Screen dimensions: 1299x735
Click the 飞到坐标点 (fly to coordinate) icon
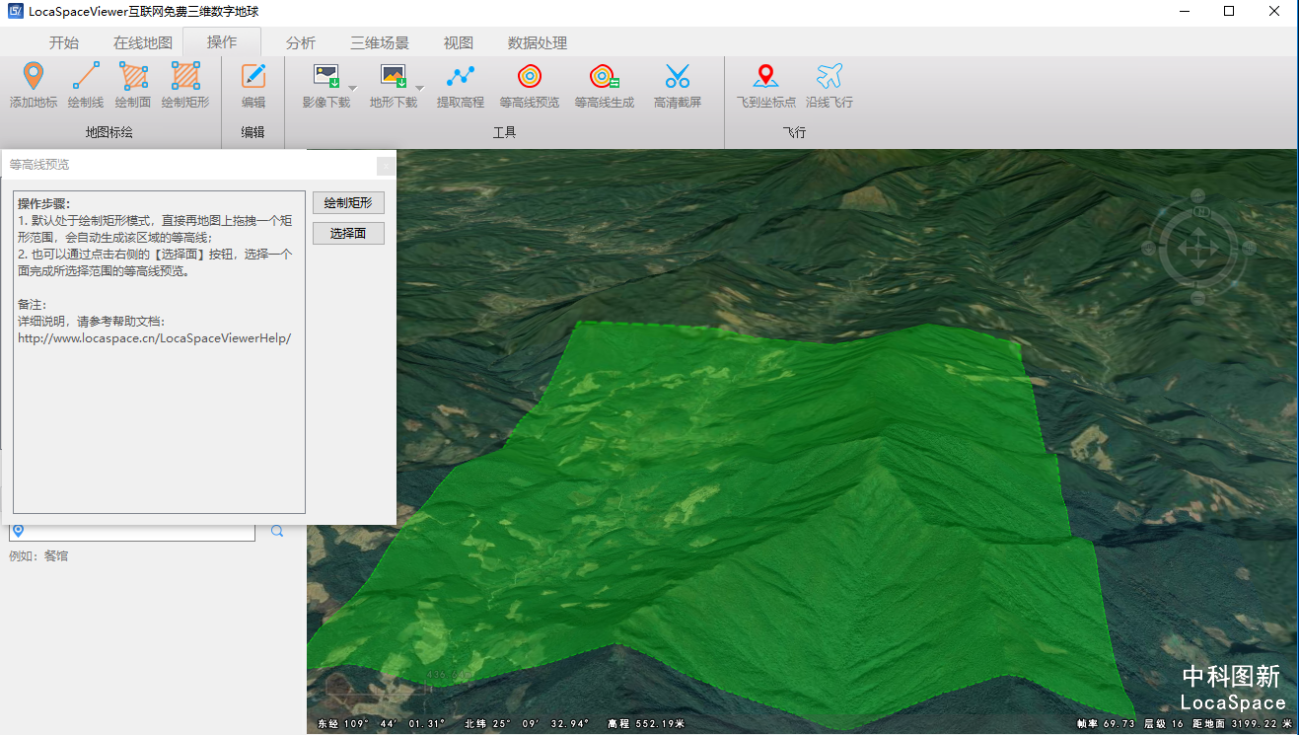click(766, 77)
